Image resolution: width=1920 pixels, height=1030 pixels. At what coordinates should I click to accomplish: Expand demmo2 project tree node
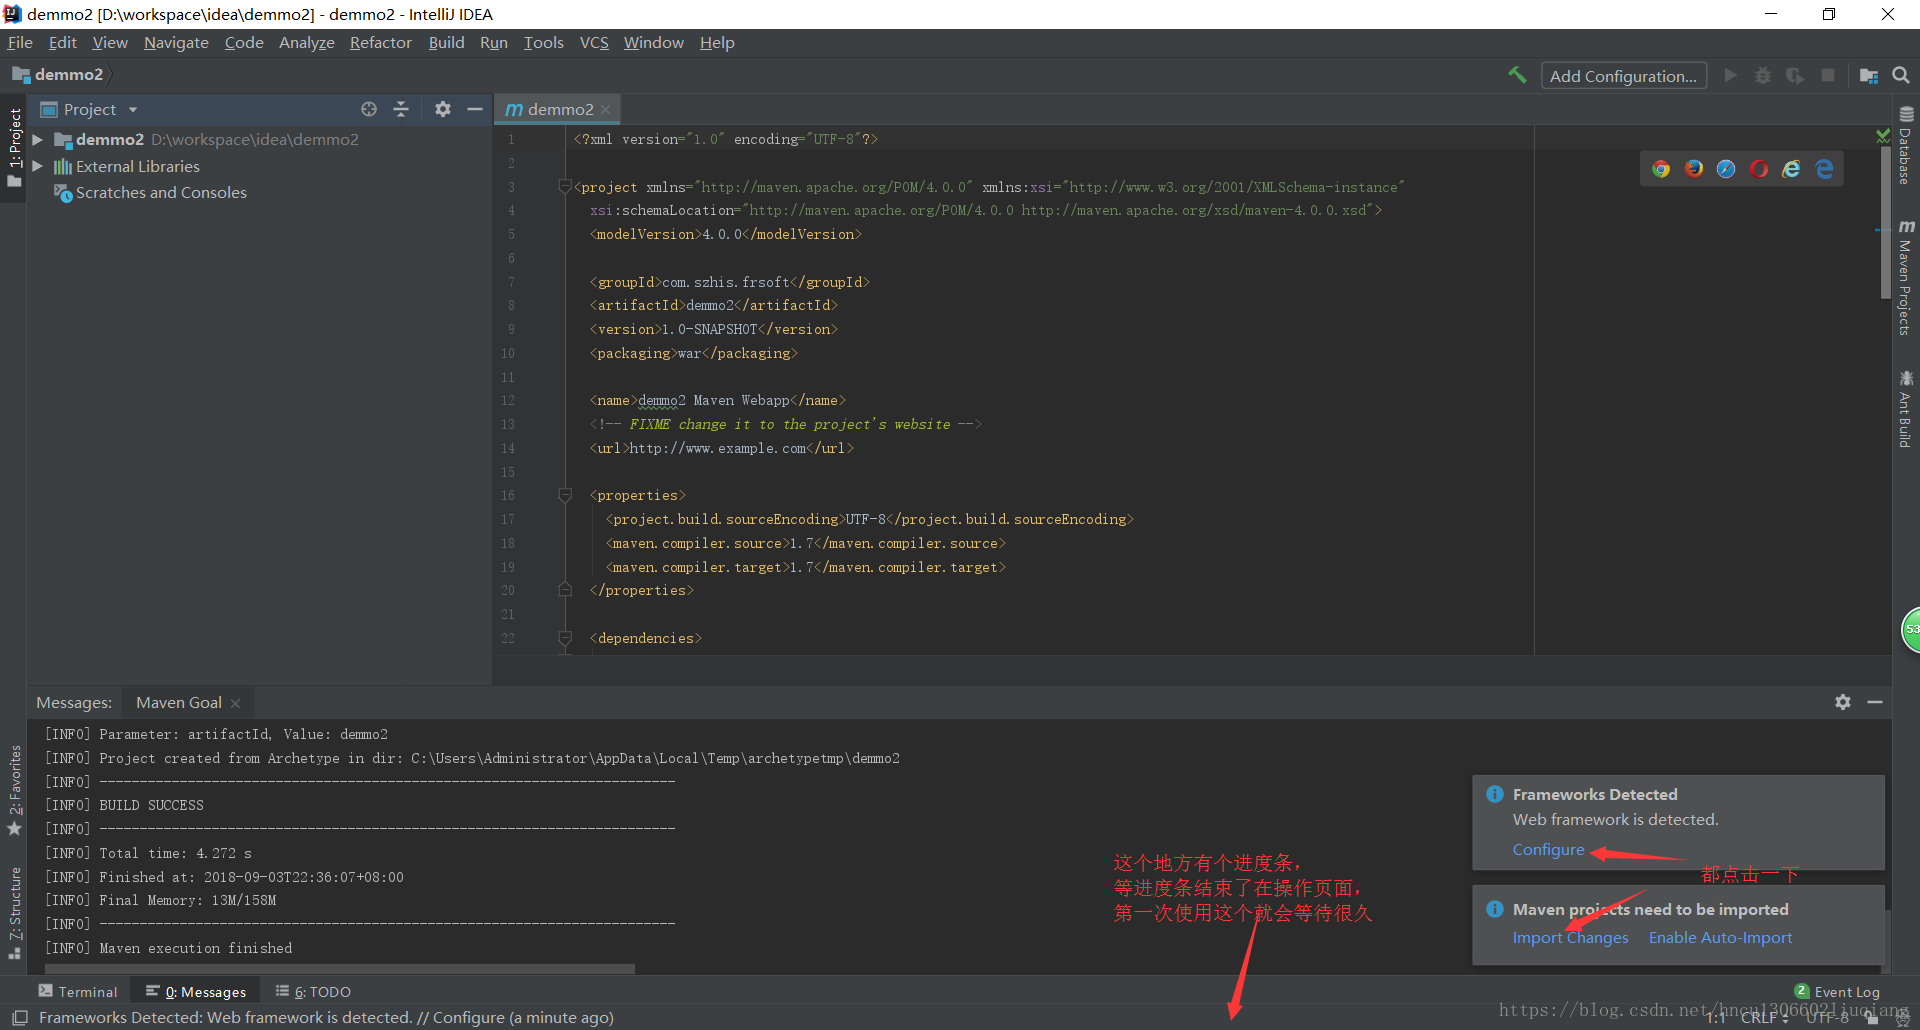point(38,139)
